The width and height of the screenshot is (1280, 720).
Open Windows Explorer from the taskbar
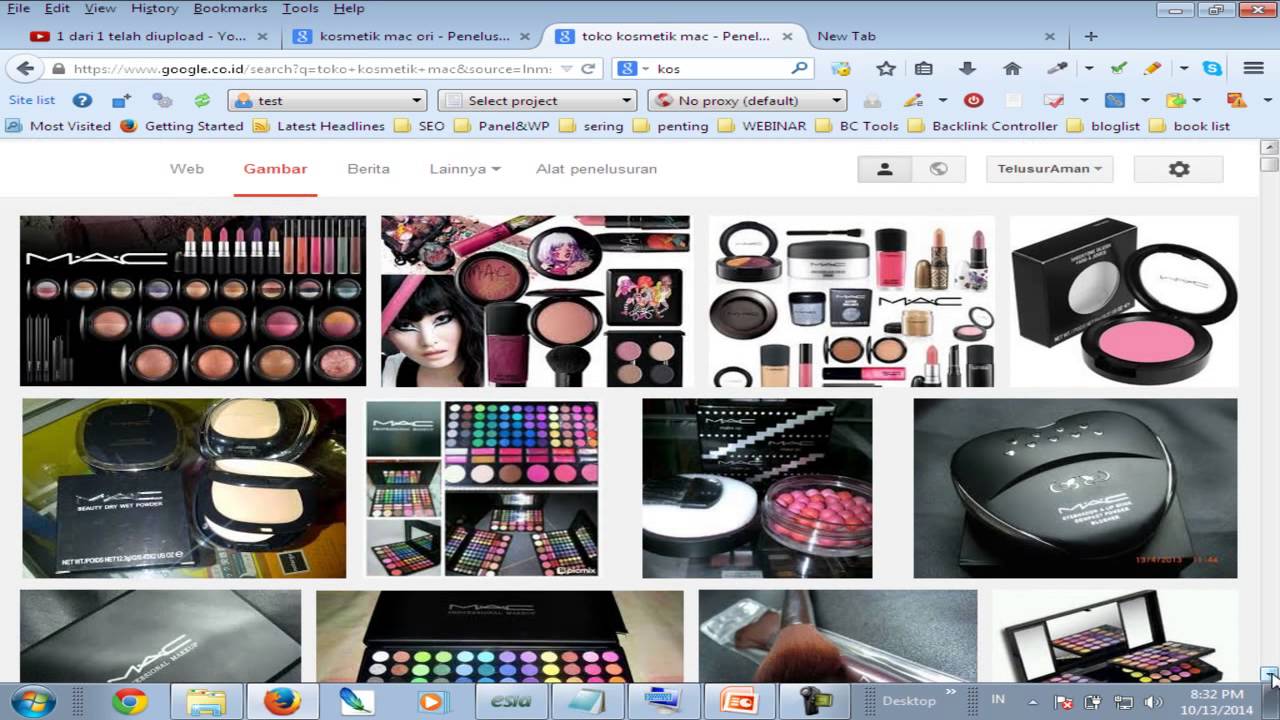[x=206, y=701]
